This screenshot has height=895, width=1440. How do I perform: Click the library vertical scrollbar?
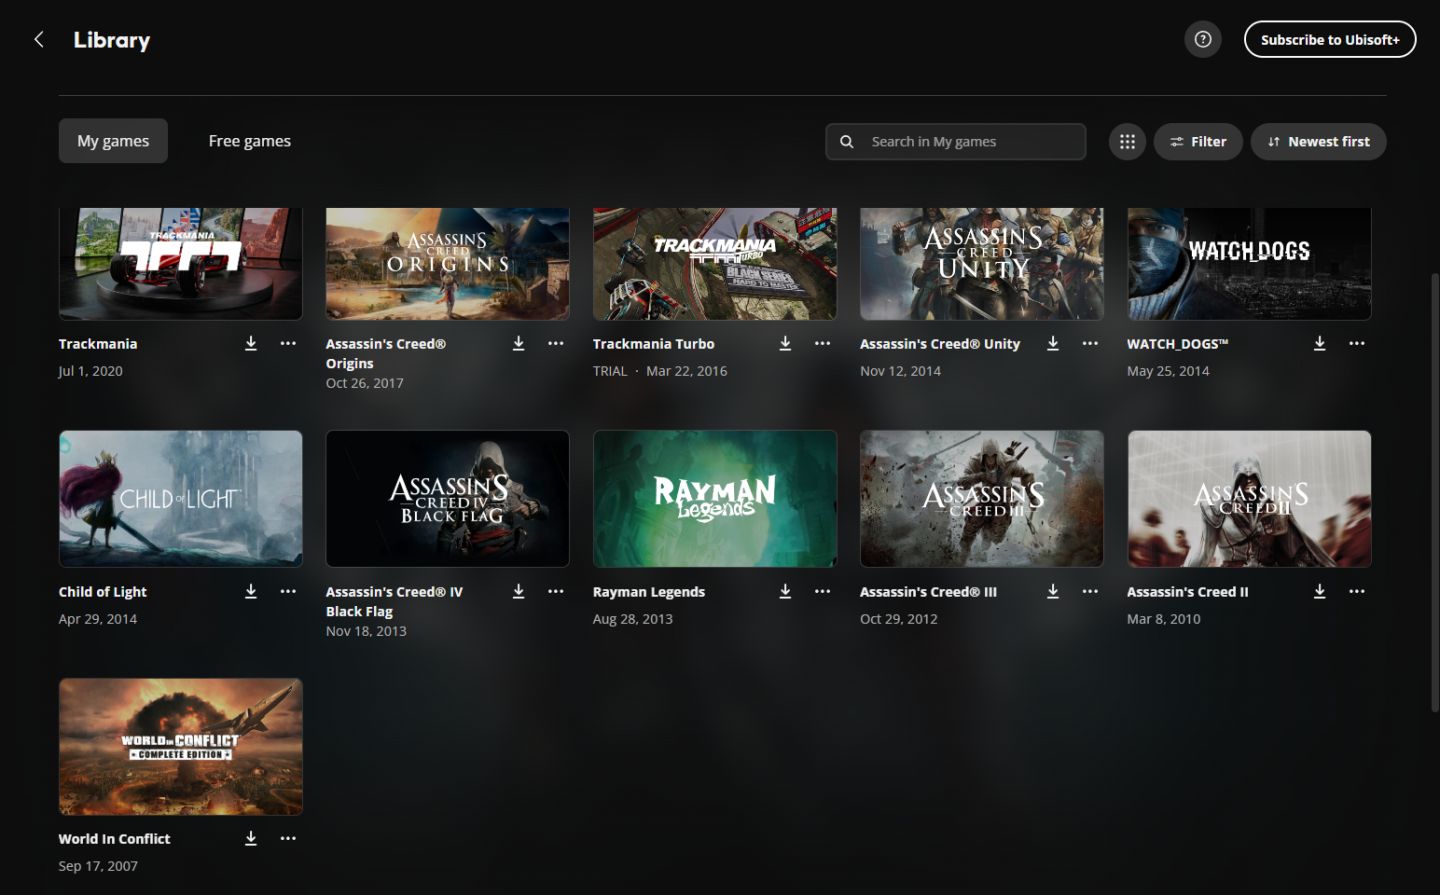[1434, 490]
